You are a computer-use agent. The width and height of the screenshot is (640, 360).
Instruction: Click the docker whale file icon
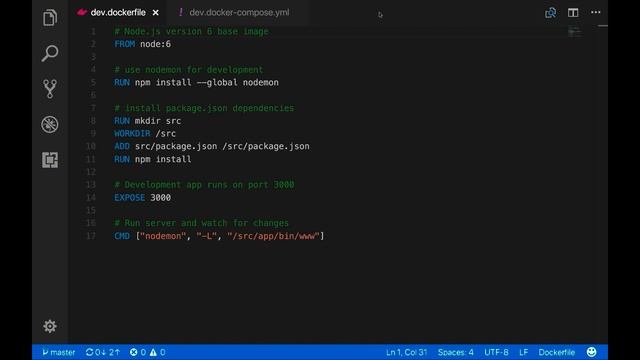click(x=82, y=12)
